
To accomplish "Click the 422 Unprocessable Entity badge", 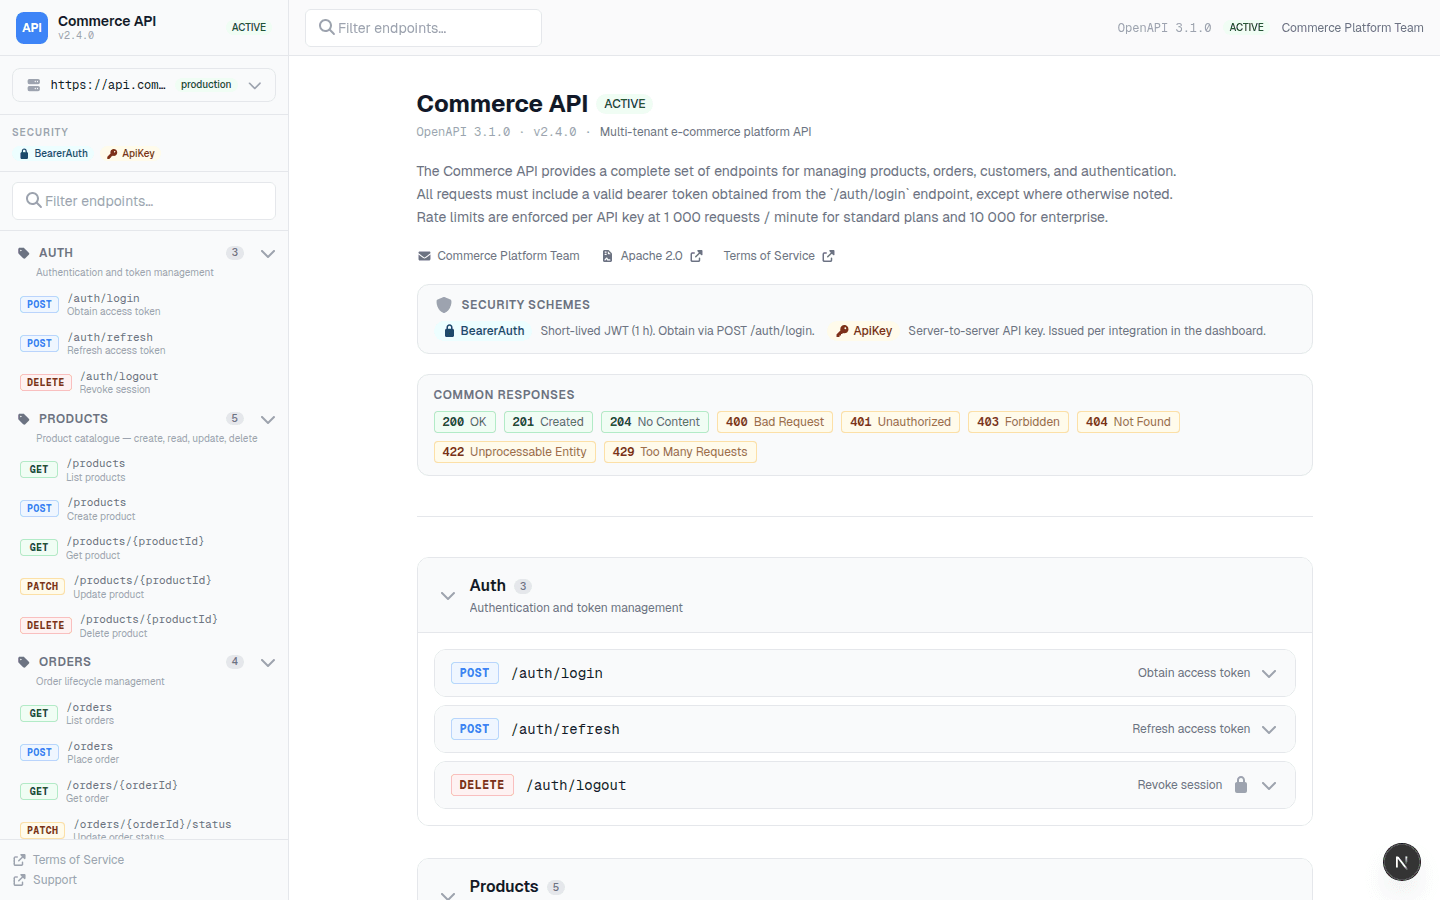I will click(x=515, y=452).
